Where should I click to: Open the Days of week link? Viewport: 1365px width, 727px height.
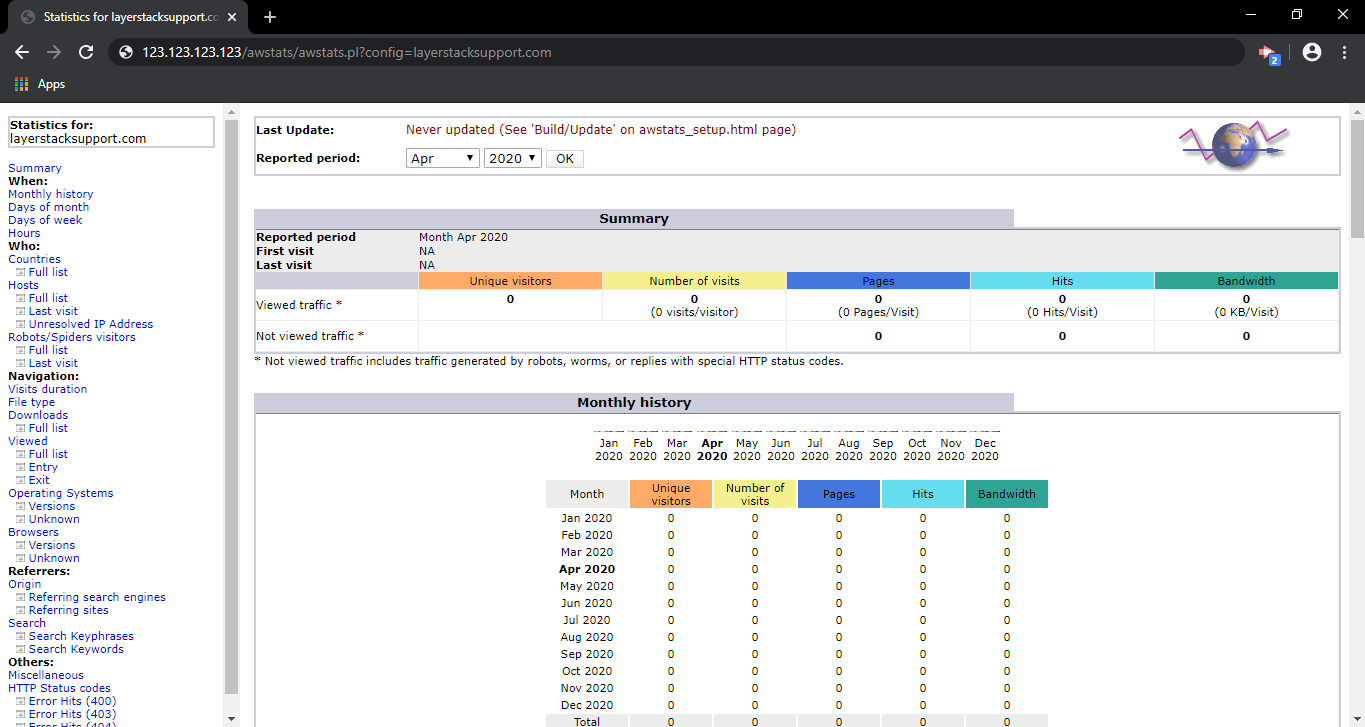(45, 220)
